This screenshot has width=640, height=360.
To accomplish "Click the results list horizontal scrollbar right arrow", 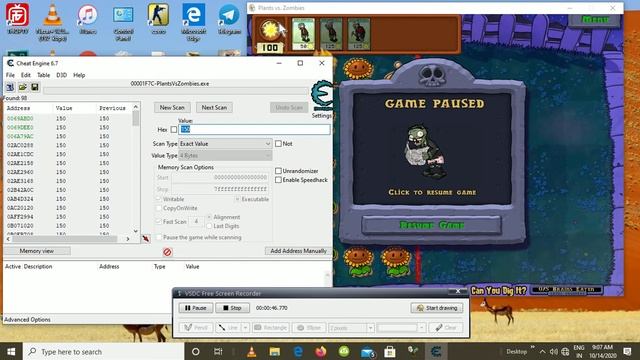I will (128, 239).
